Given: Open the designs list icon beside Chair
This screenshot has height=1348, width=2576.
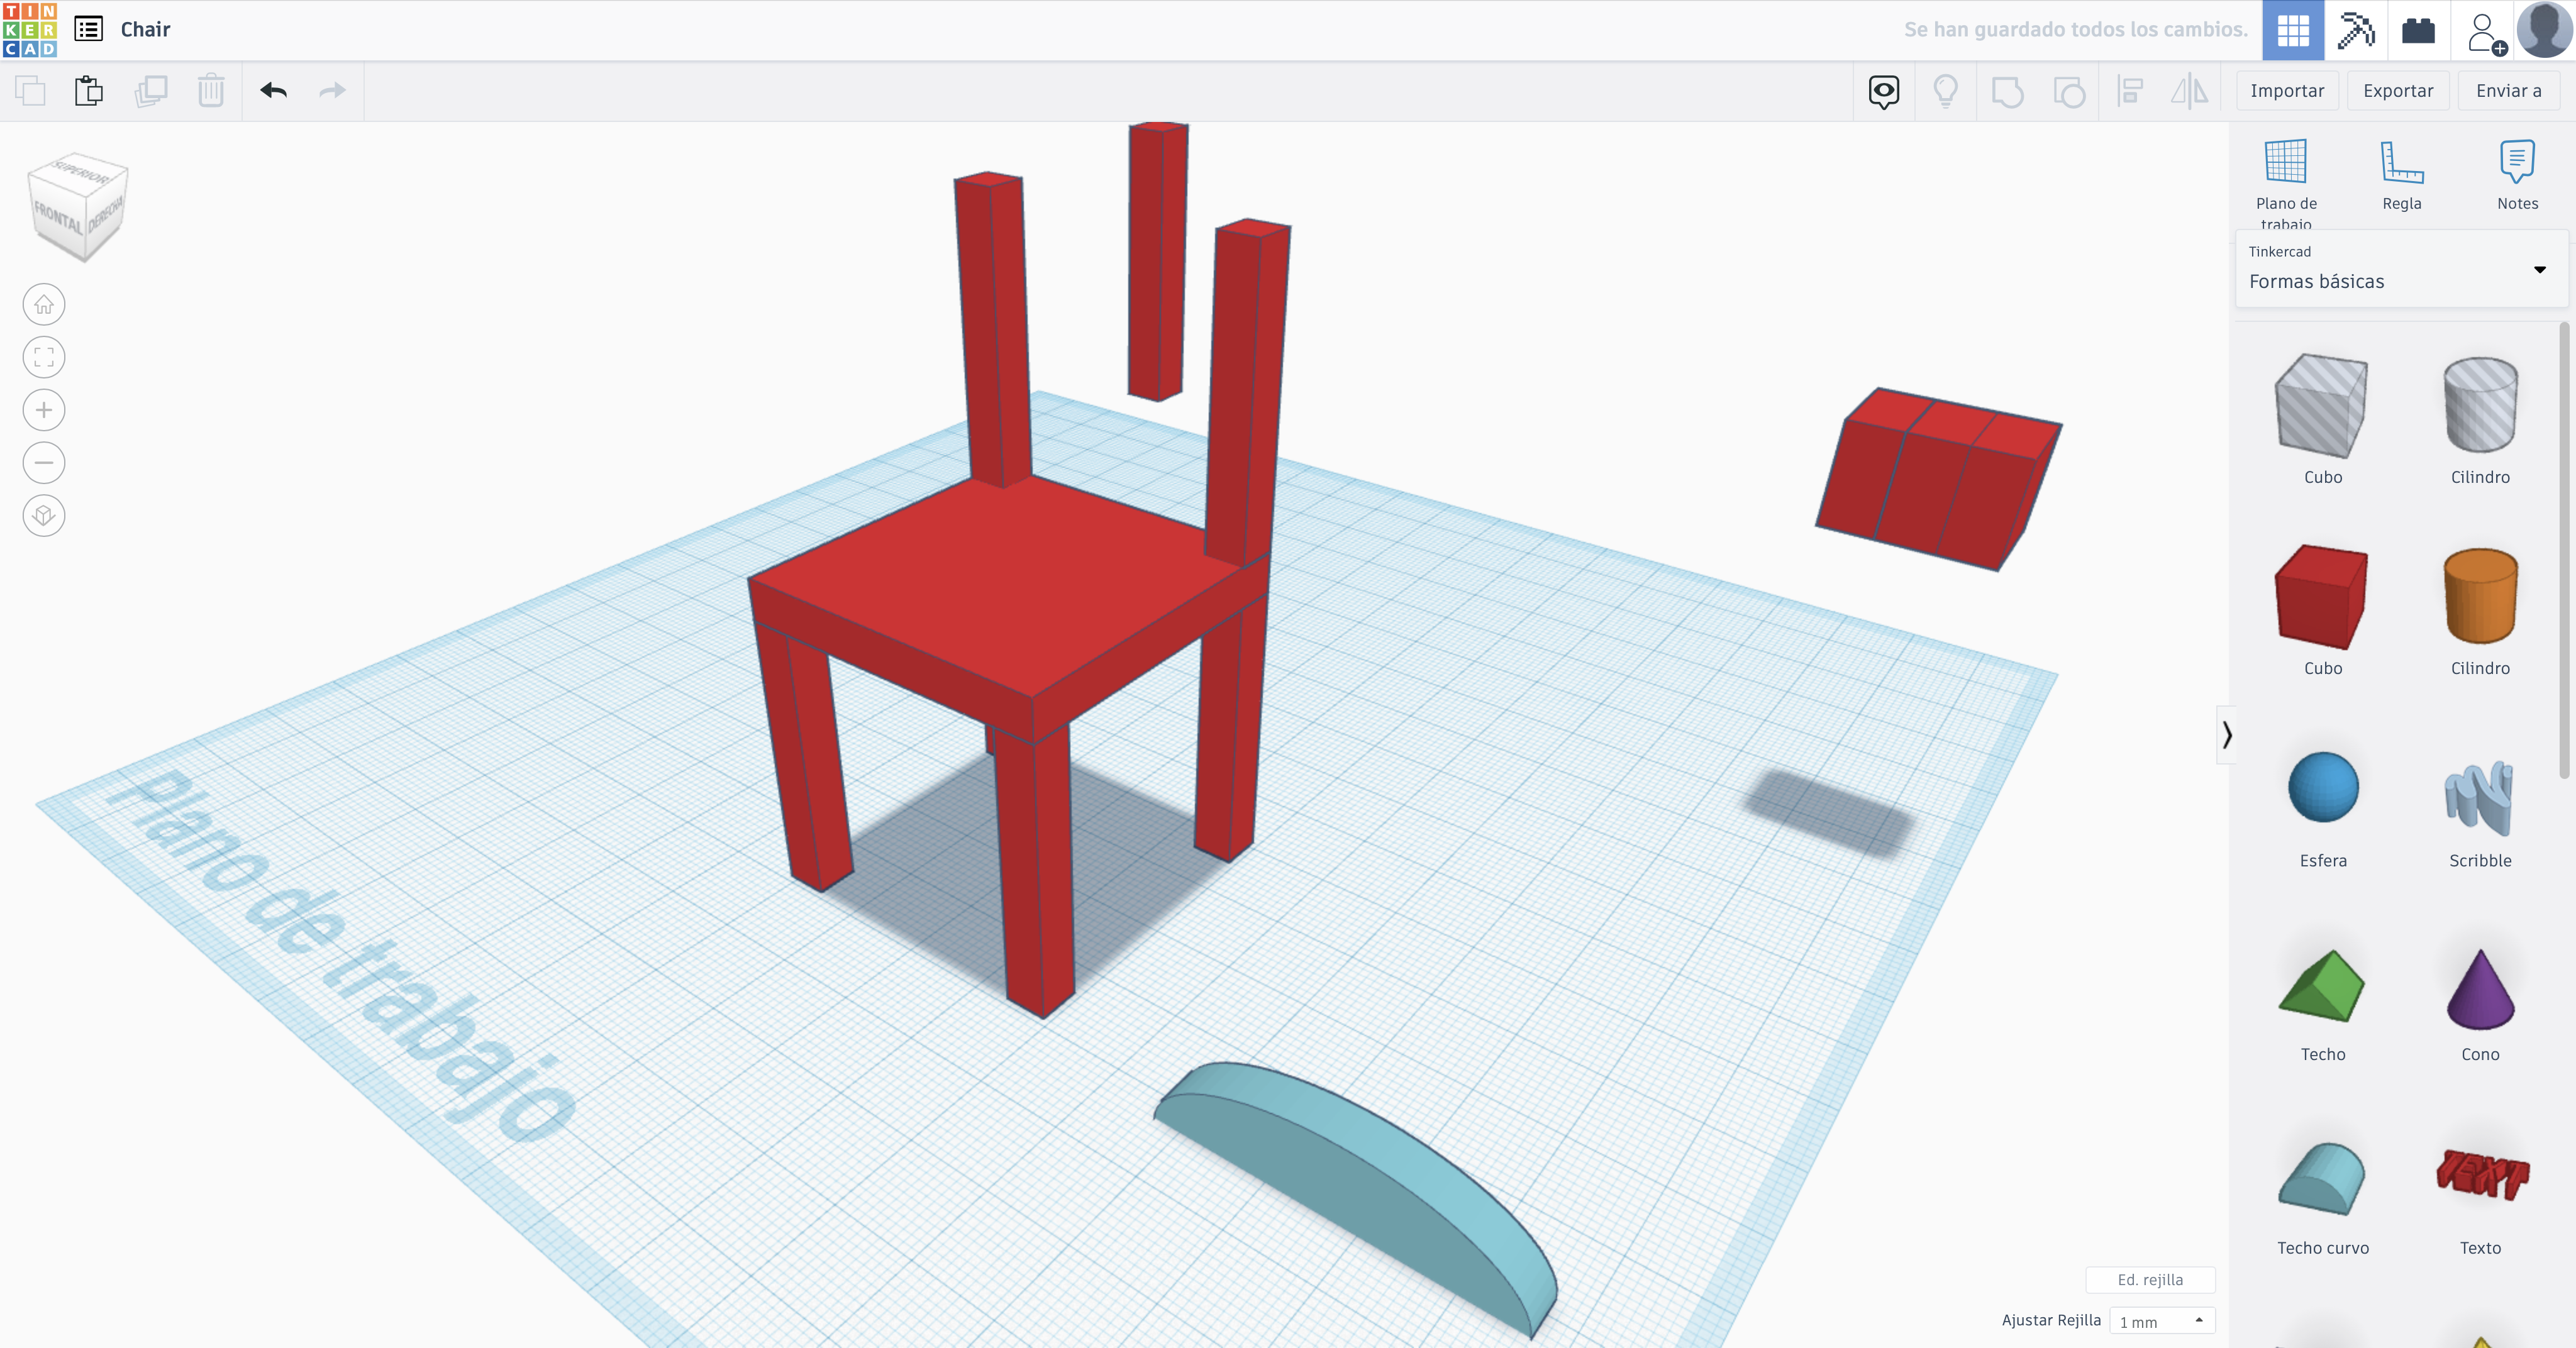Looking at the screenshot, I should click(89, 29).
